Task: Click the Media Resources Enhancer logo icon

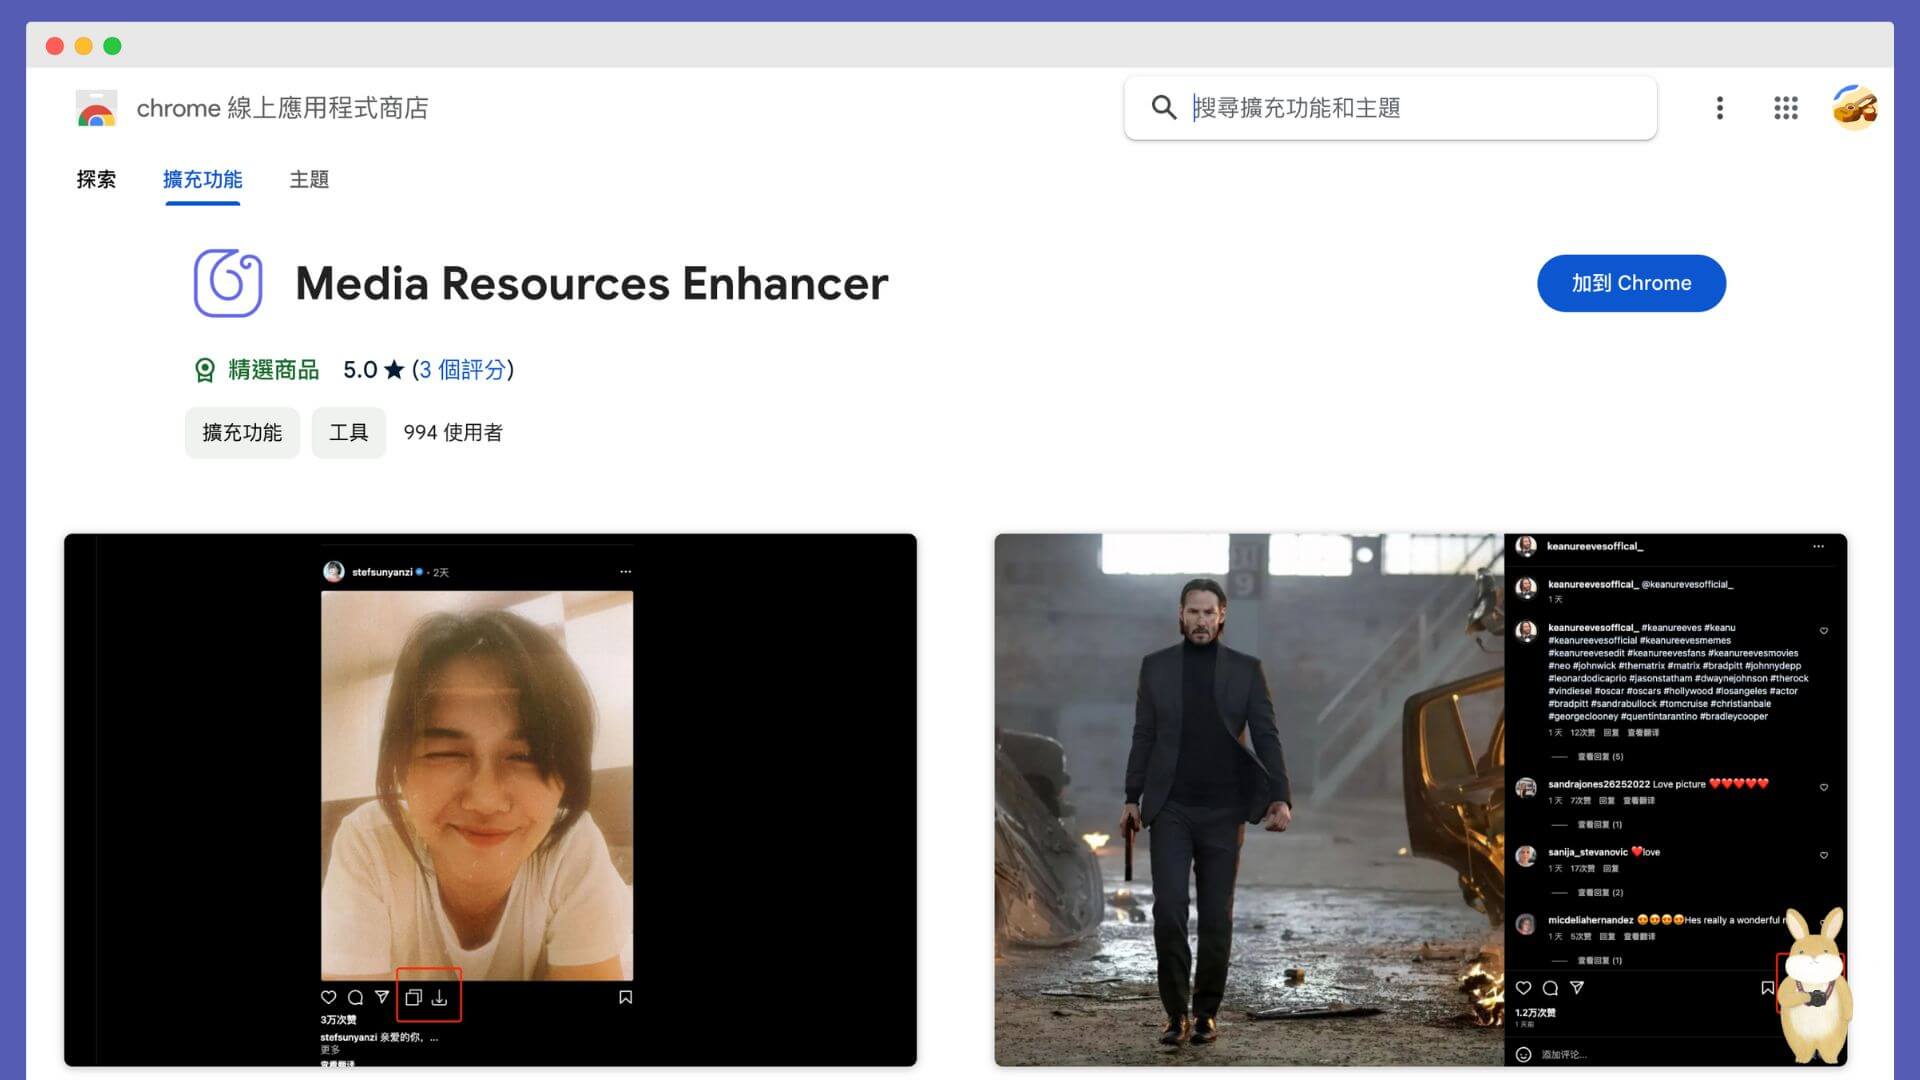Action: [228, 283]
